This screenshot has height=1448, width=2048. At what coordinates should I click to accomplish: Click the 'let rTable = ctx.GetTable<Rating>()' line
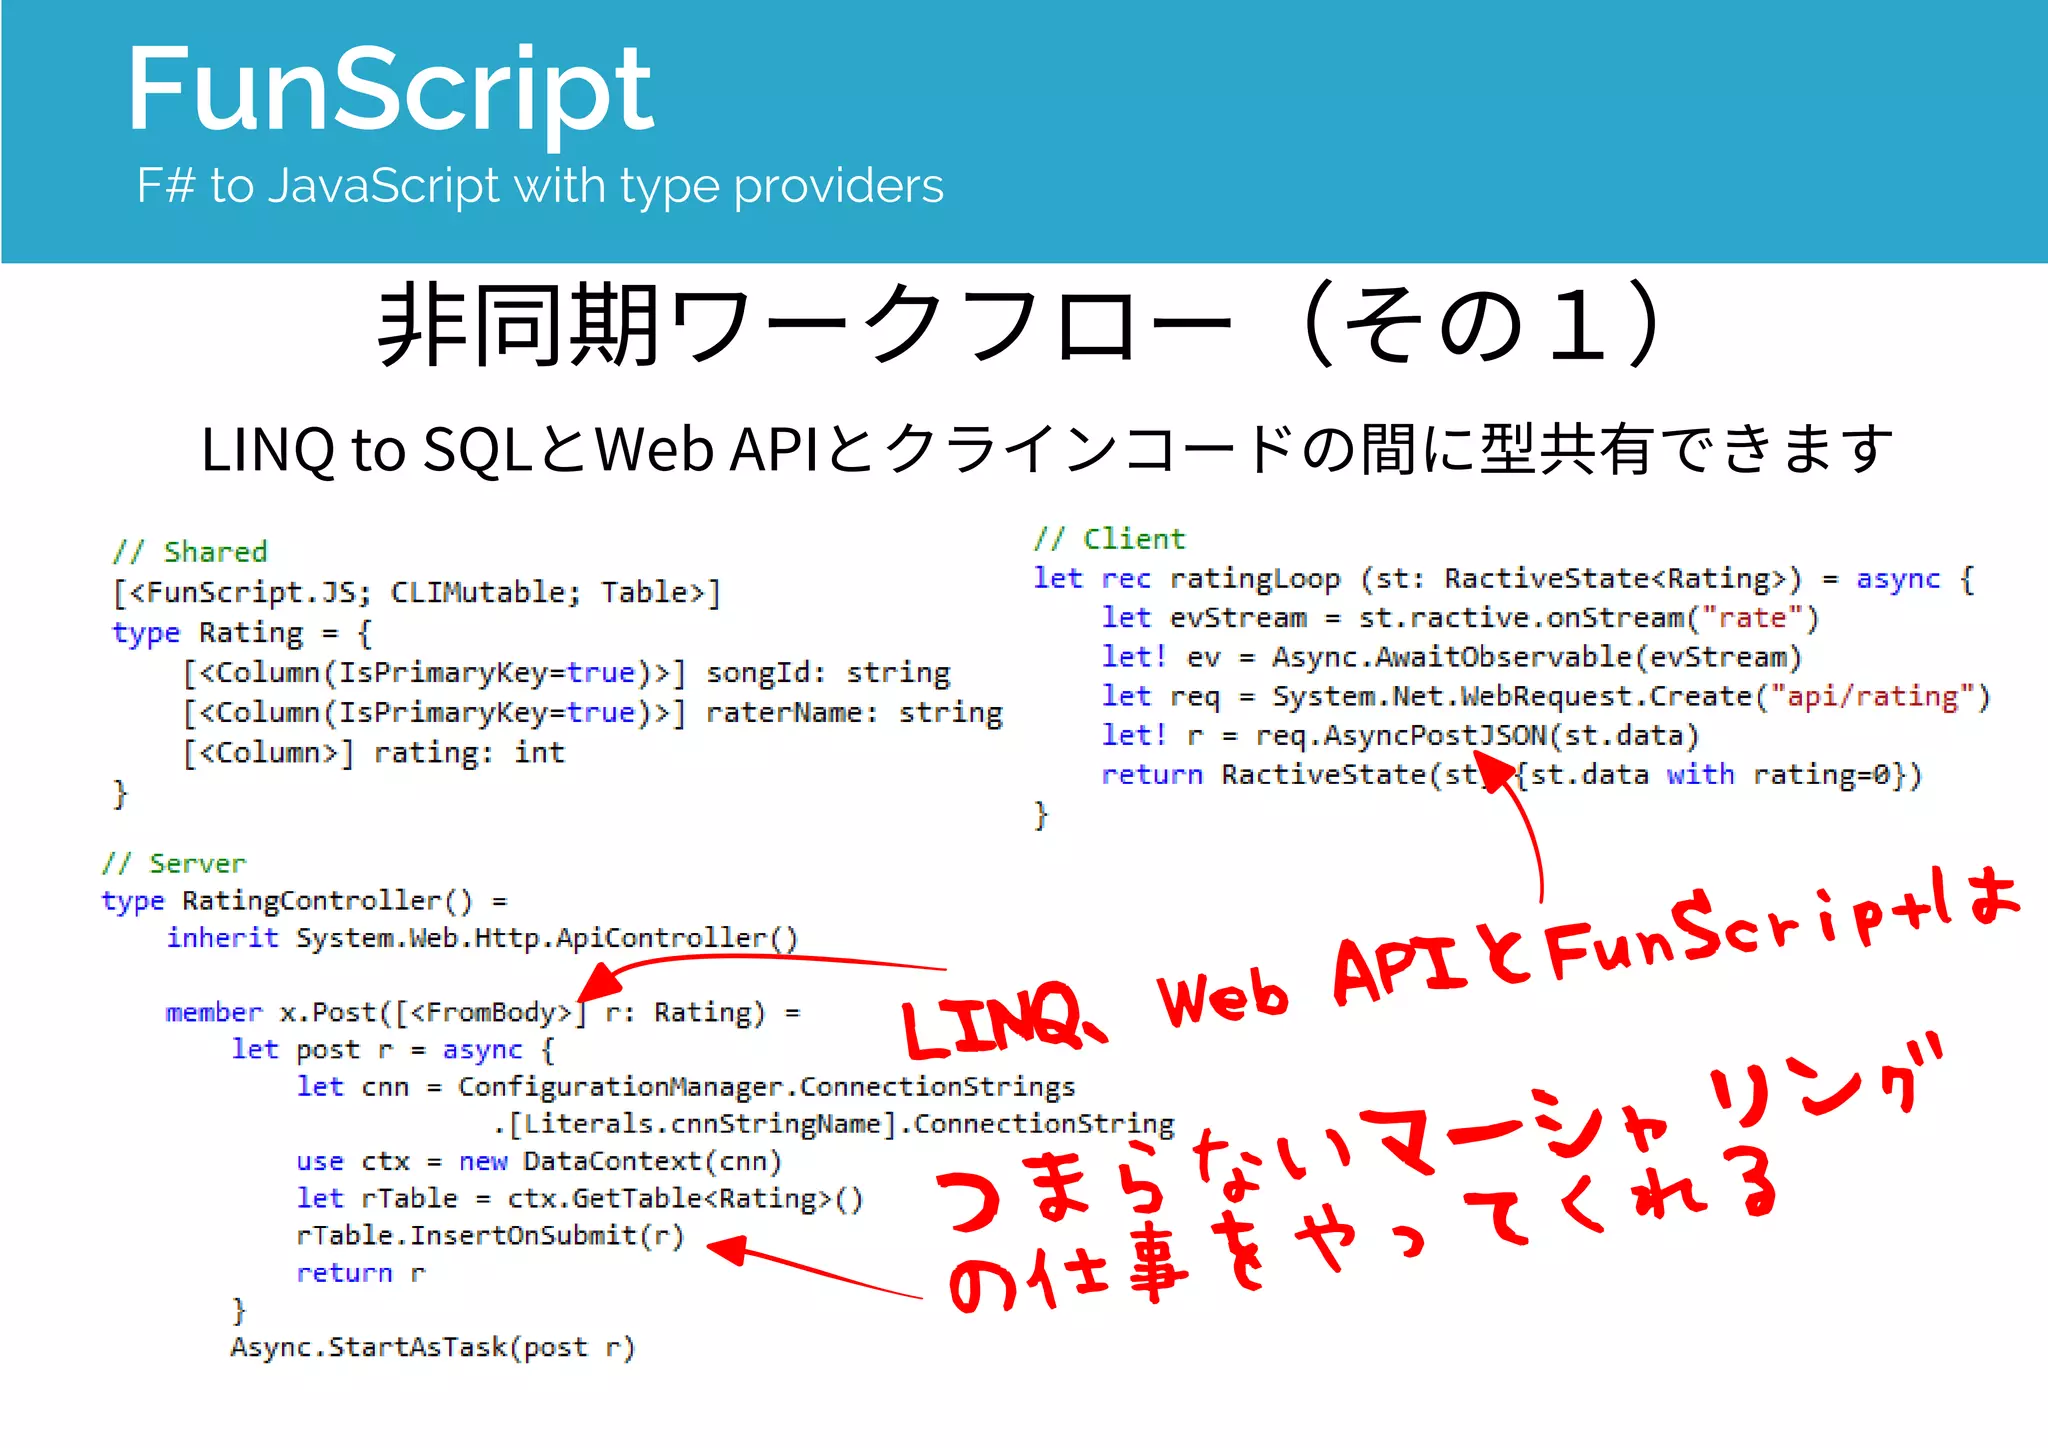(x=580, y=1198)
